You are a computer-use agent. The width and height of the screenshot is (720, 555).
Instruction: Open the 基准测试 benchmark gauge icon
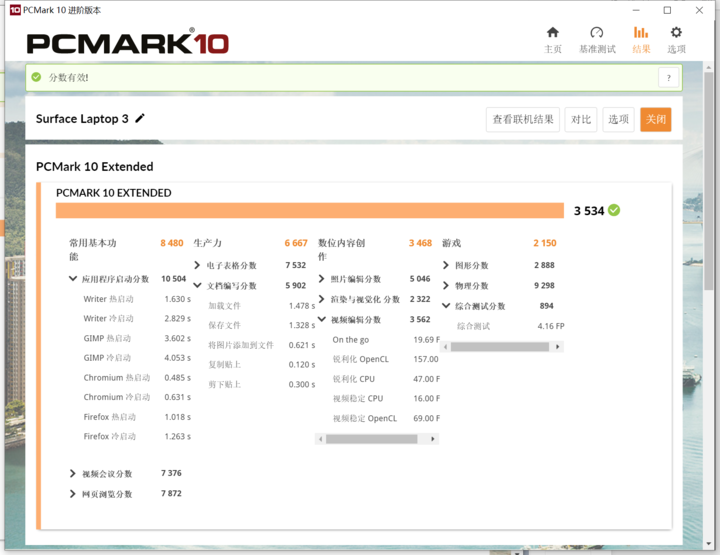click(596, 33)
